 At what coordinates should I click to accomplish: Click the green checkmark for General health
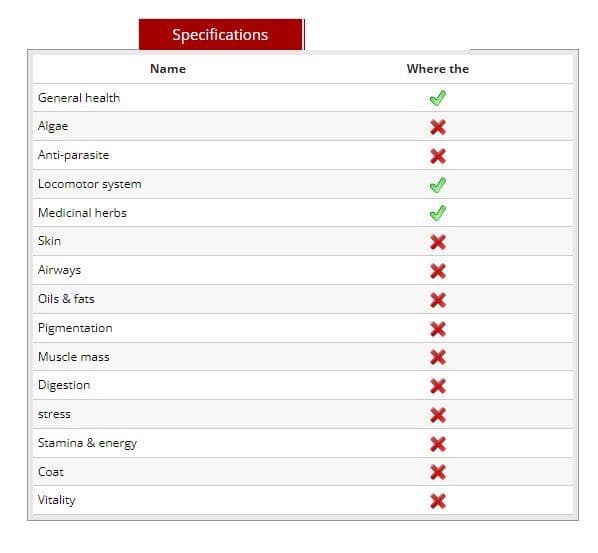click(437, 98)
